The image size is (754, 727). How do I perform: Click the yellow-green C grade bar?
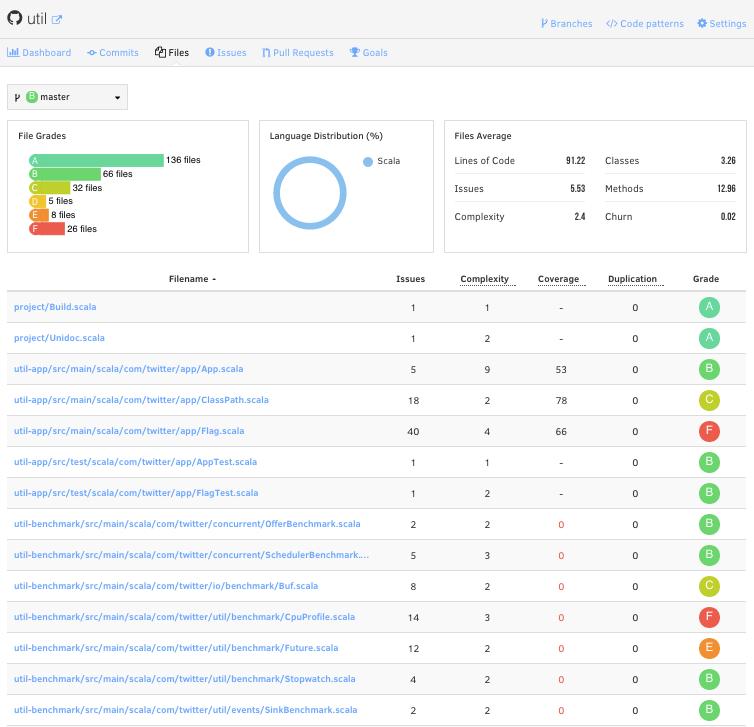tap(50, 188)
